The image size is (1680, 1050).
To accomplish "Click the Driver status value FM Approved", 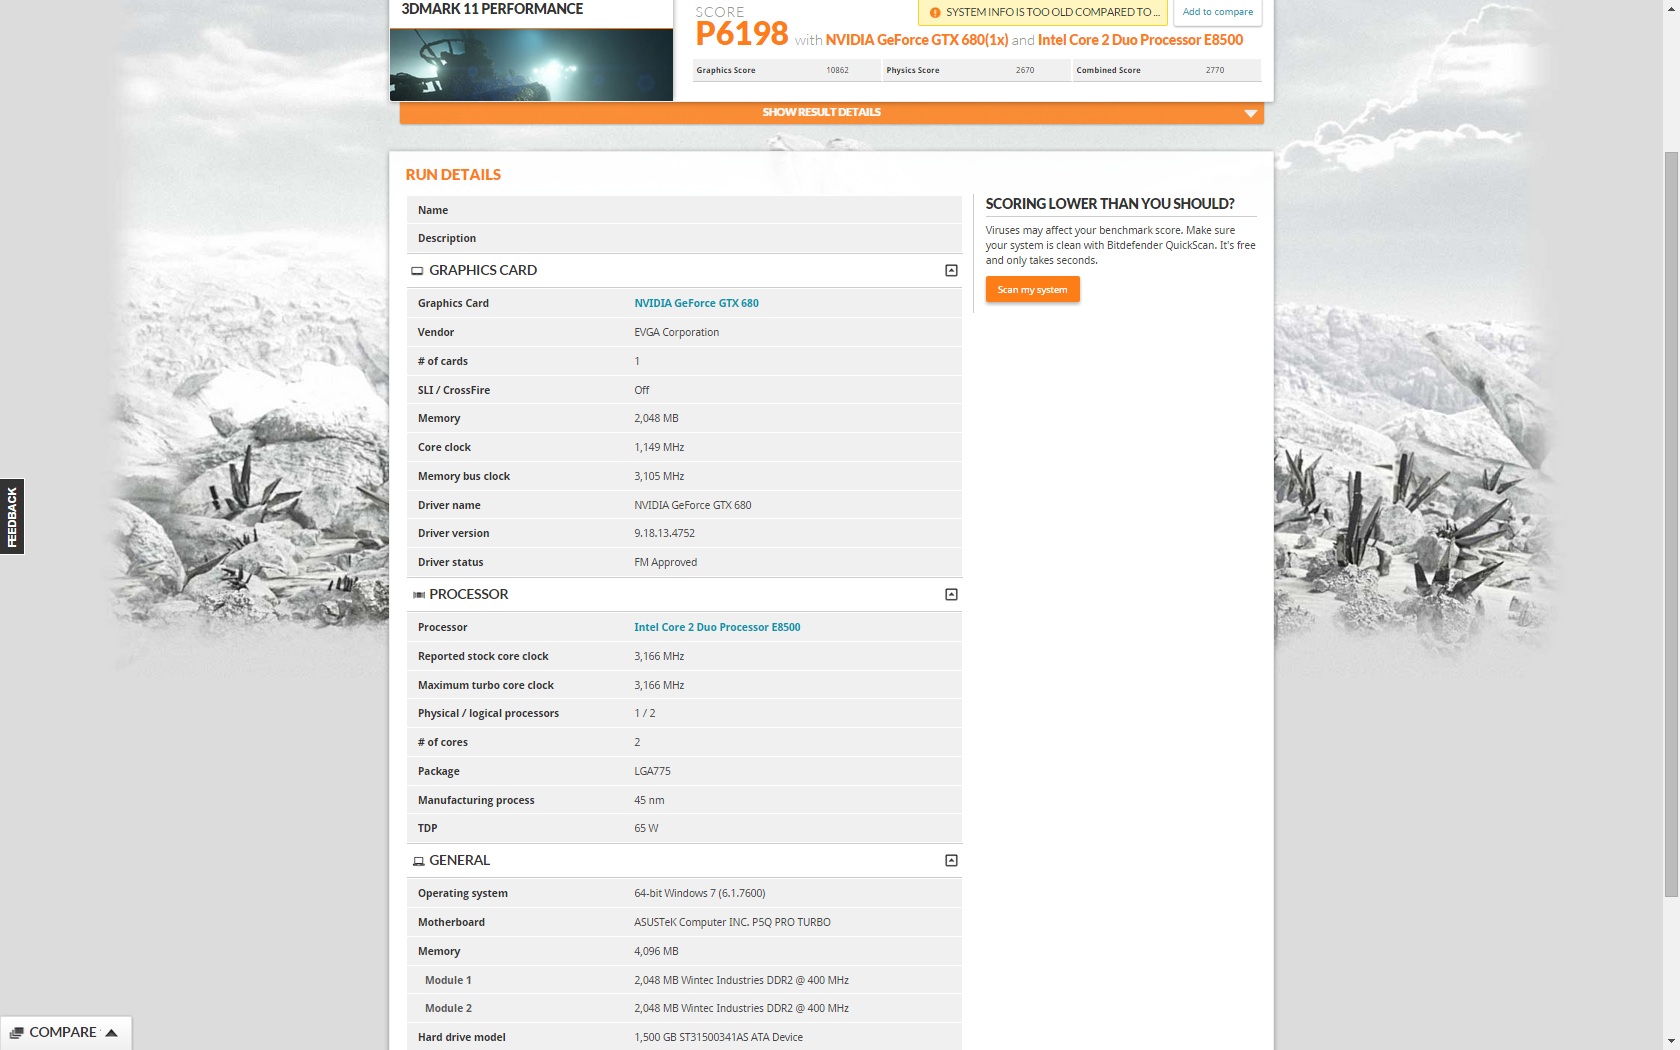I will (x=665, y=563).
